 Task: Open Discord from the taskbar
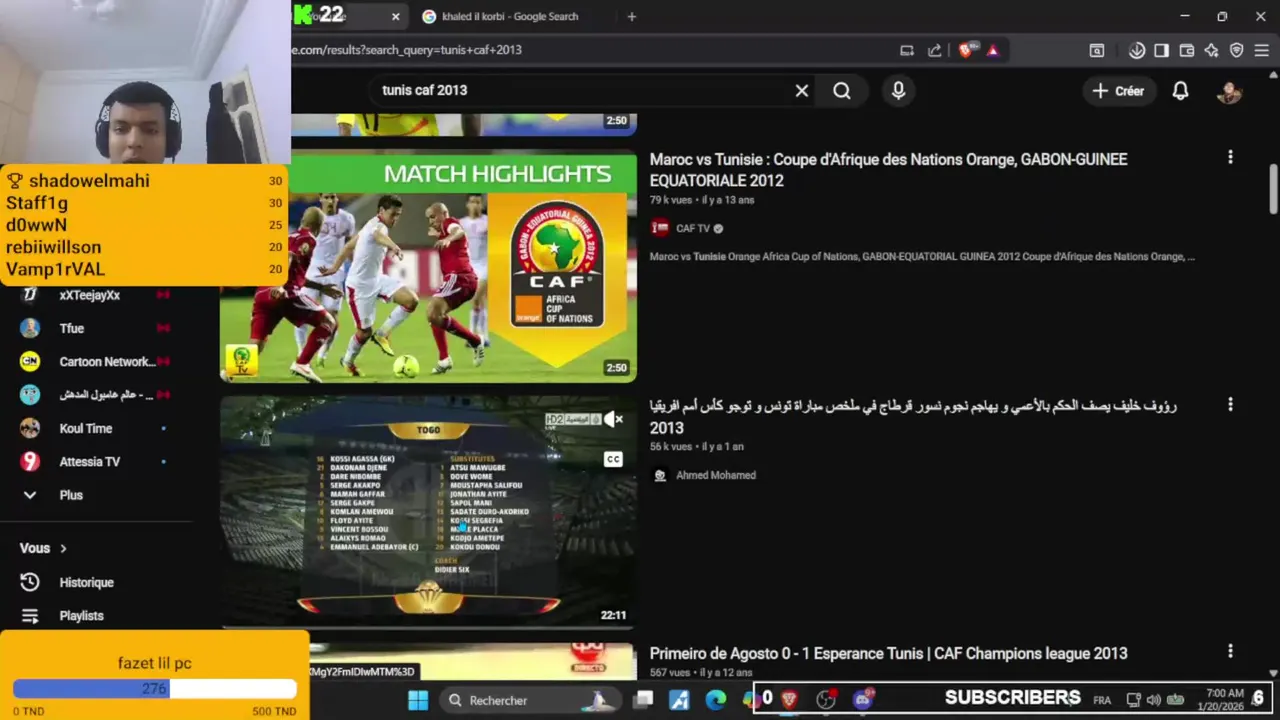click(x=862, y=700)
